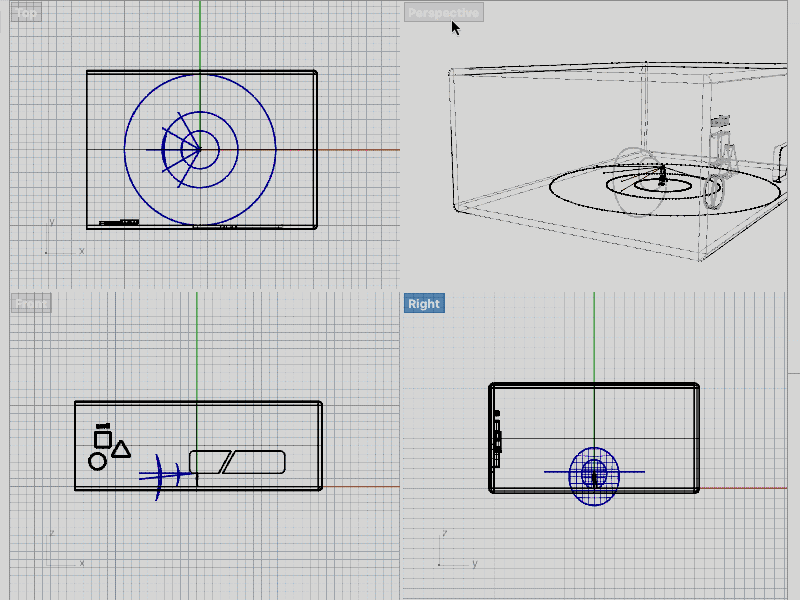
Task: Click the world axes icon in Right viewport
Action: (451, 552)
